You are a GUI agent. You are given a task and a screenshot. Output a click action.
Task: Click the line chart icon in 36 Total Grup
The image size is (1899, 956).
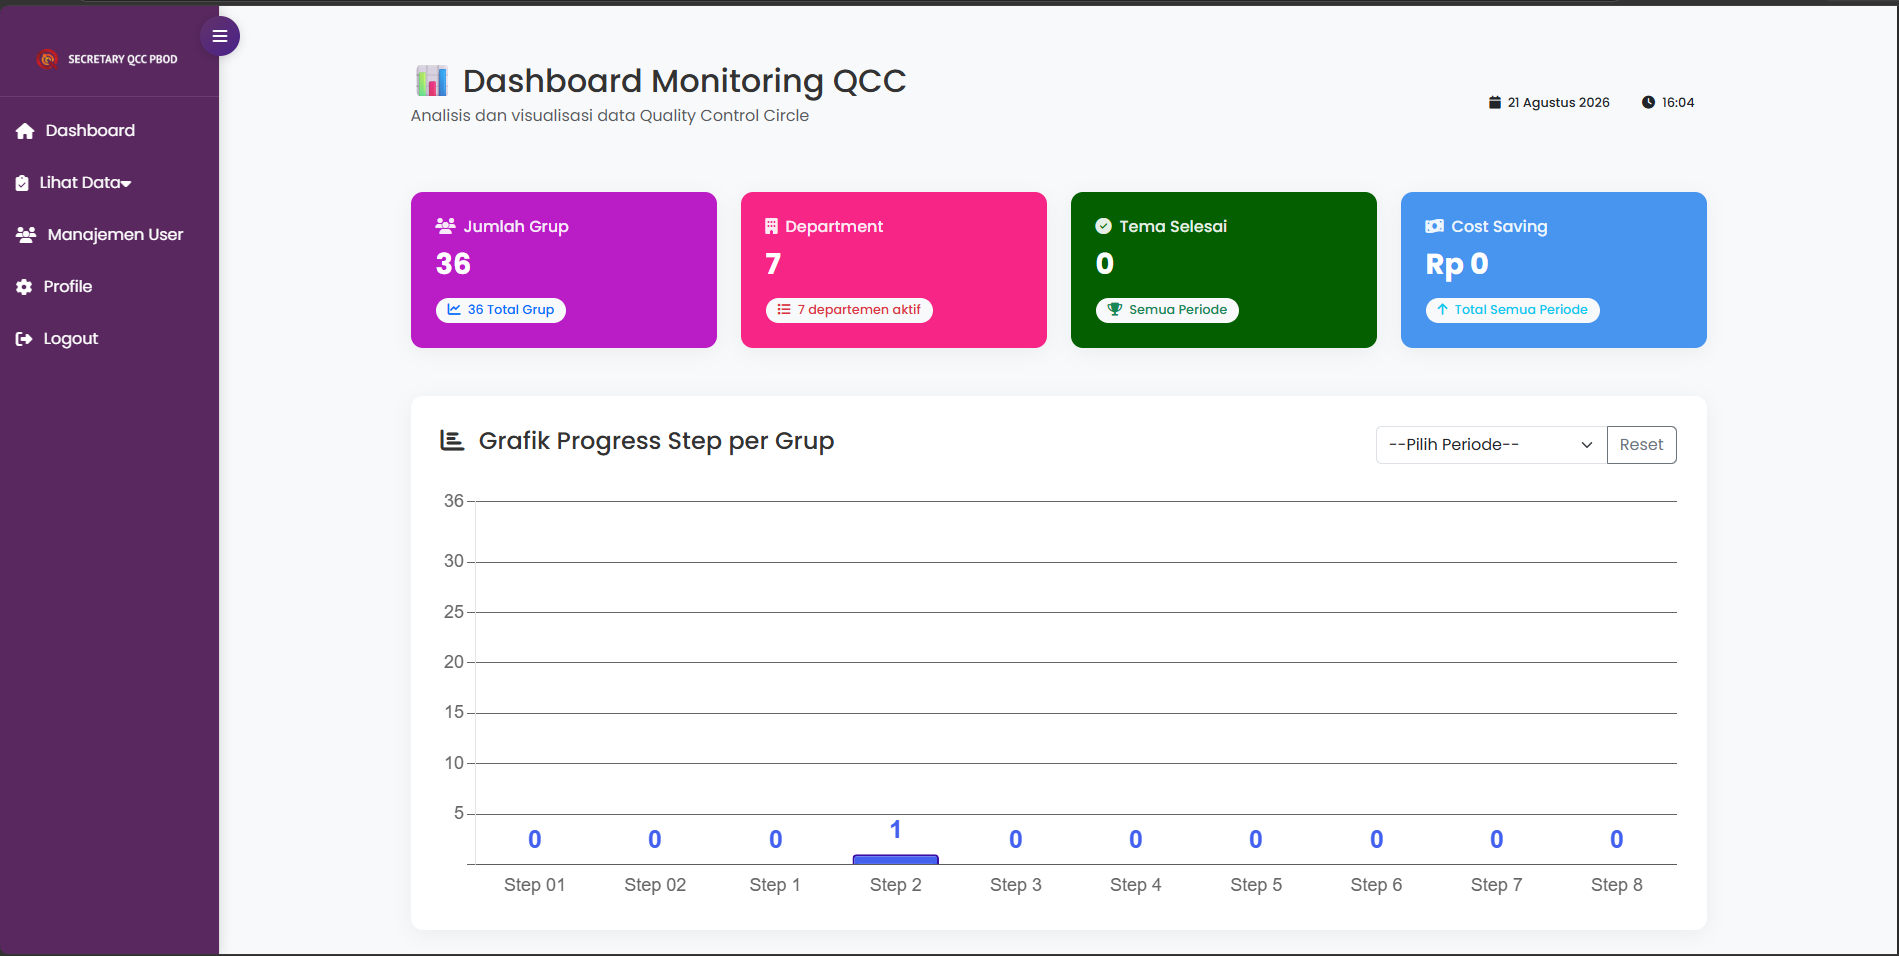(454, 310)
